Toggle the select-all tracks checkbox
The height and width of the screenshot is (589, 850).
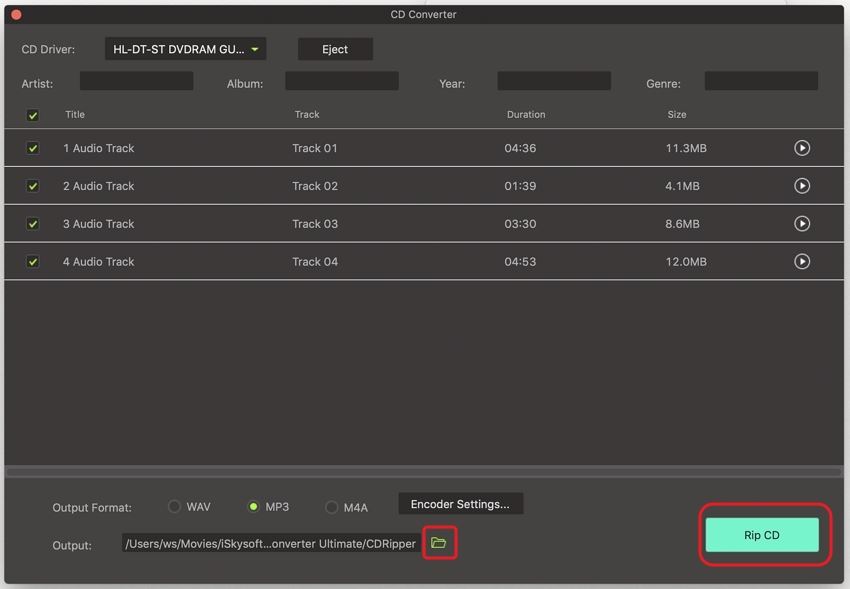[33, 115]
